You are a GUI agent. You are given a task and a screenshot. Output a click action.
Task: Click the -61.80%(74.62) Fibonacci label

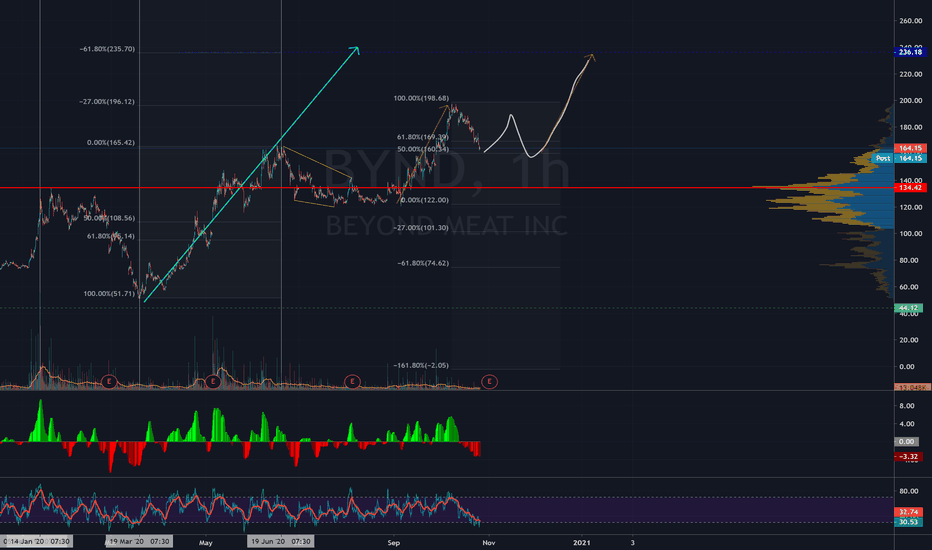click(x=423, y=263)
